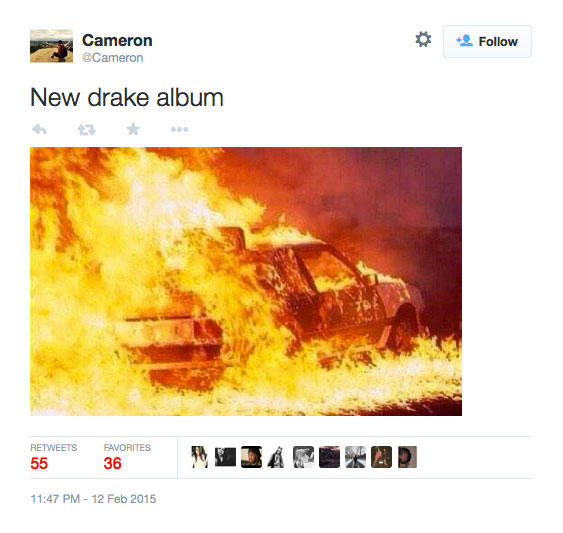Open the gear settings dropdown
This screenshot has width=563, height=533.
point(423,40)
